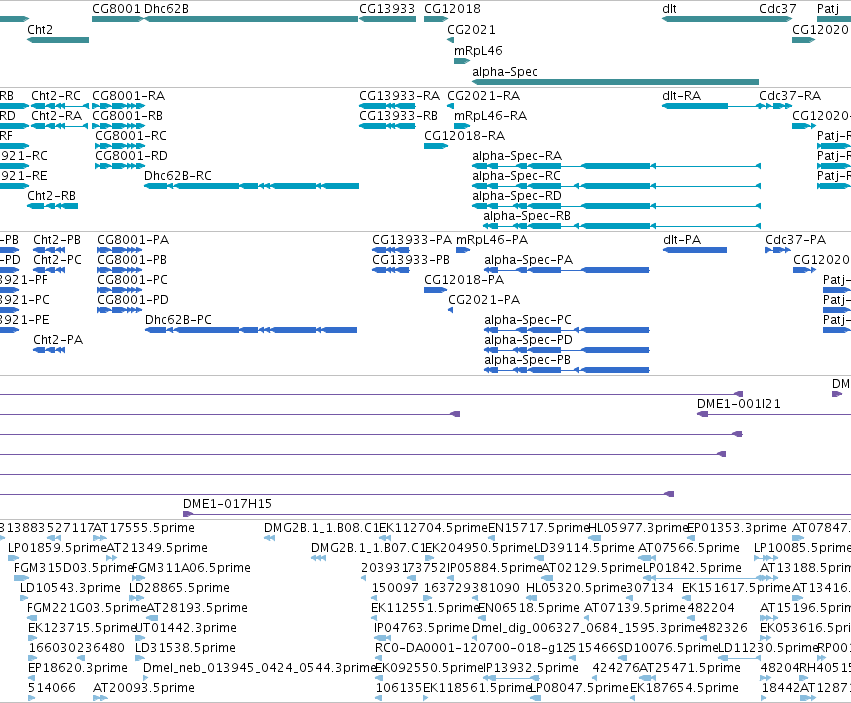
Task: Open EST LD31538.5prime label
Action: coord(185,648)
